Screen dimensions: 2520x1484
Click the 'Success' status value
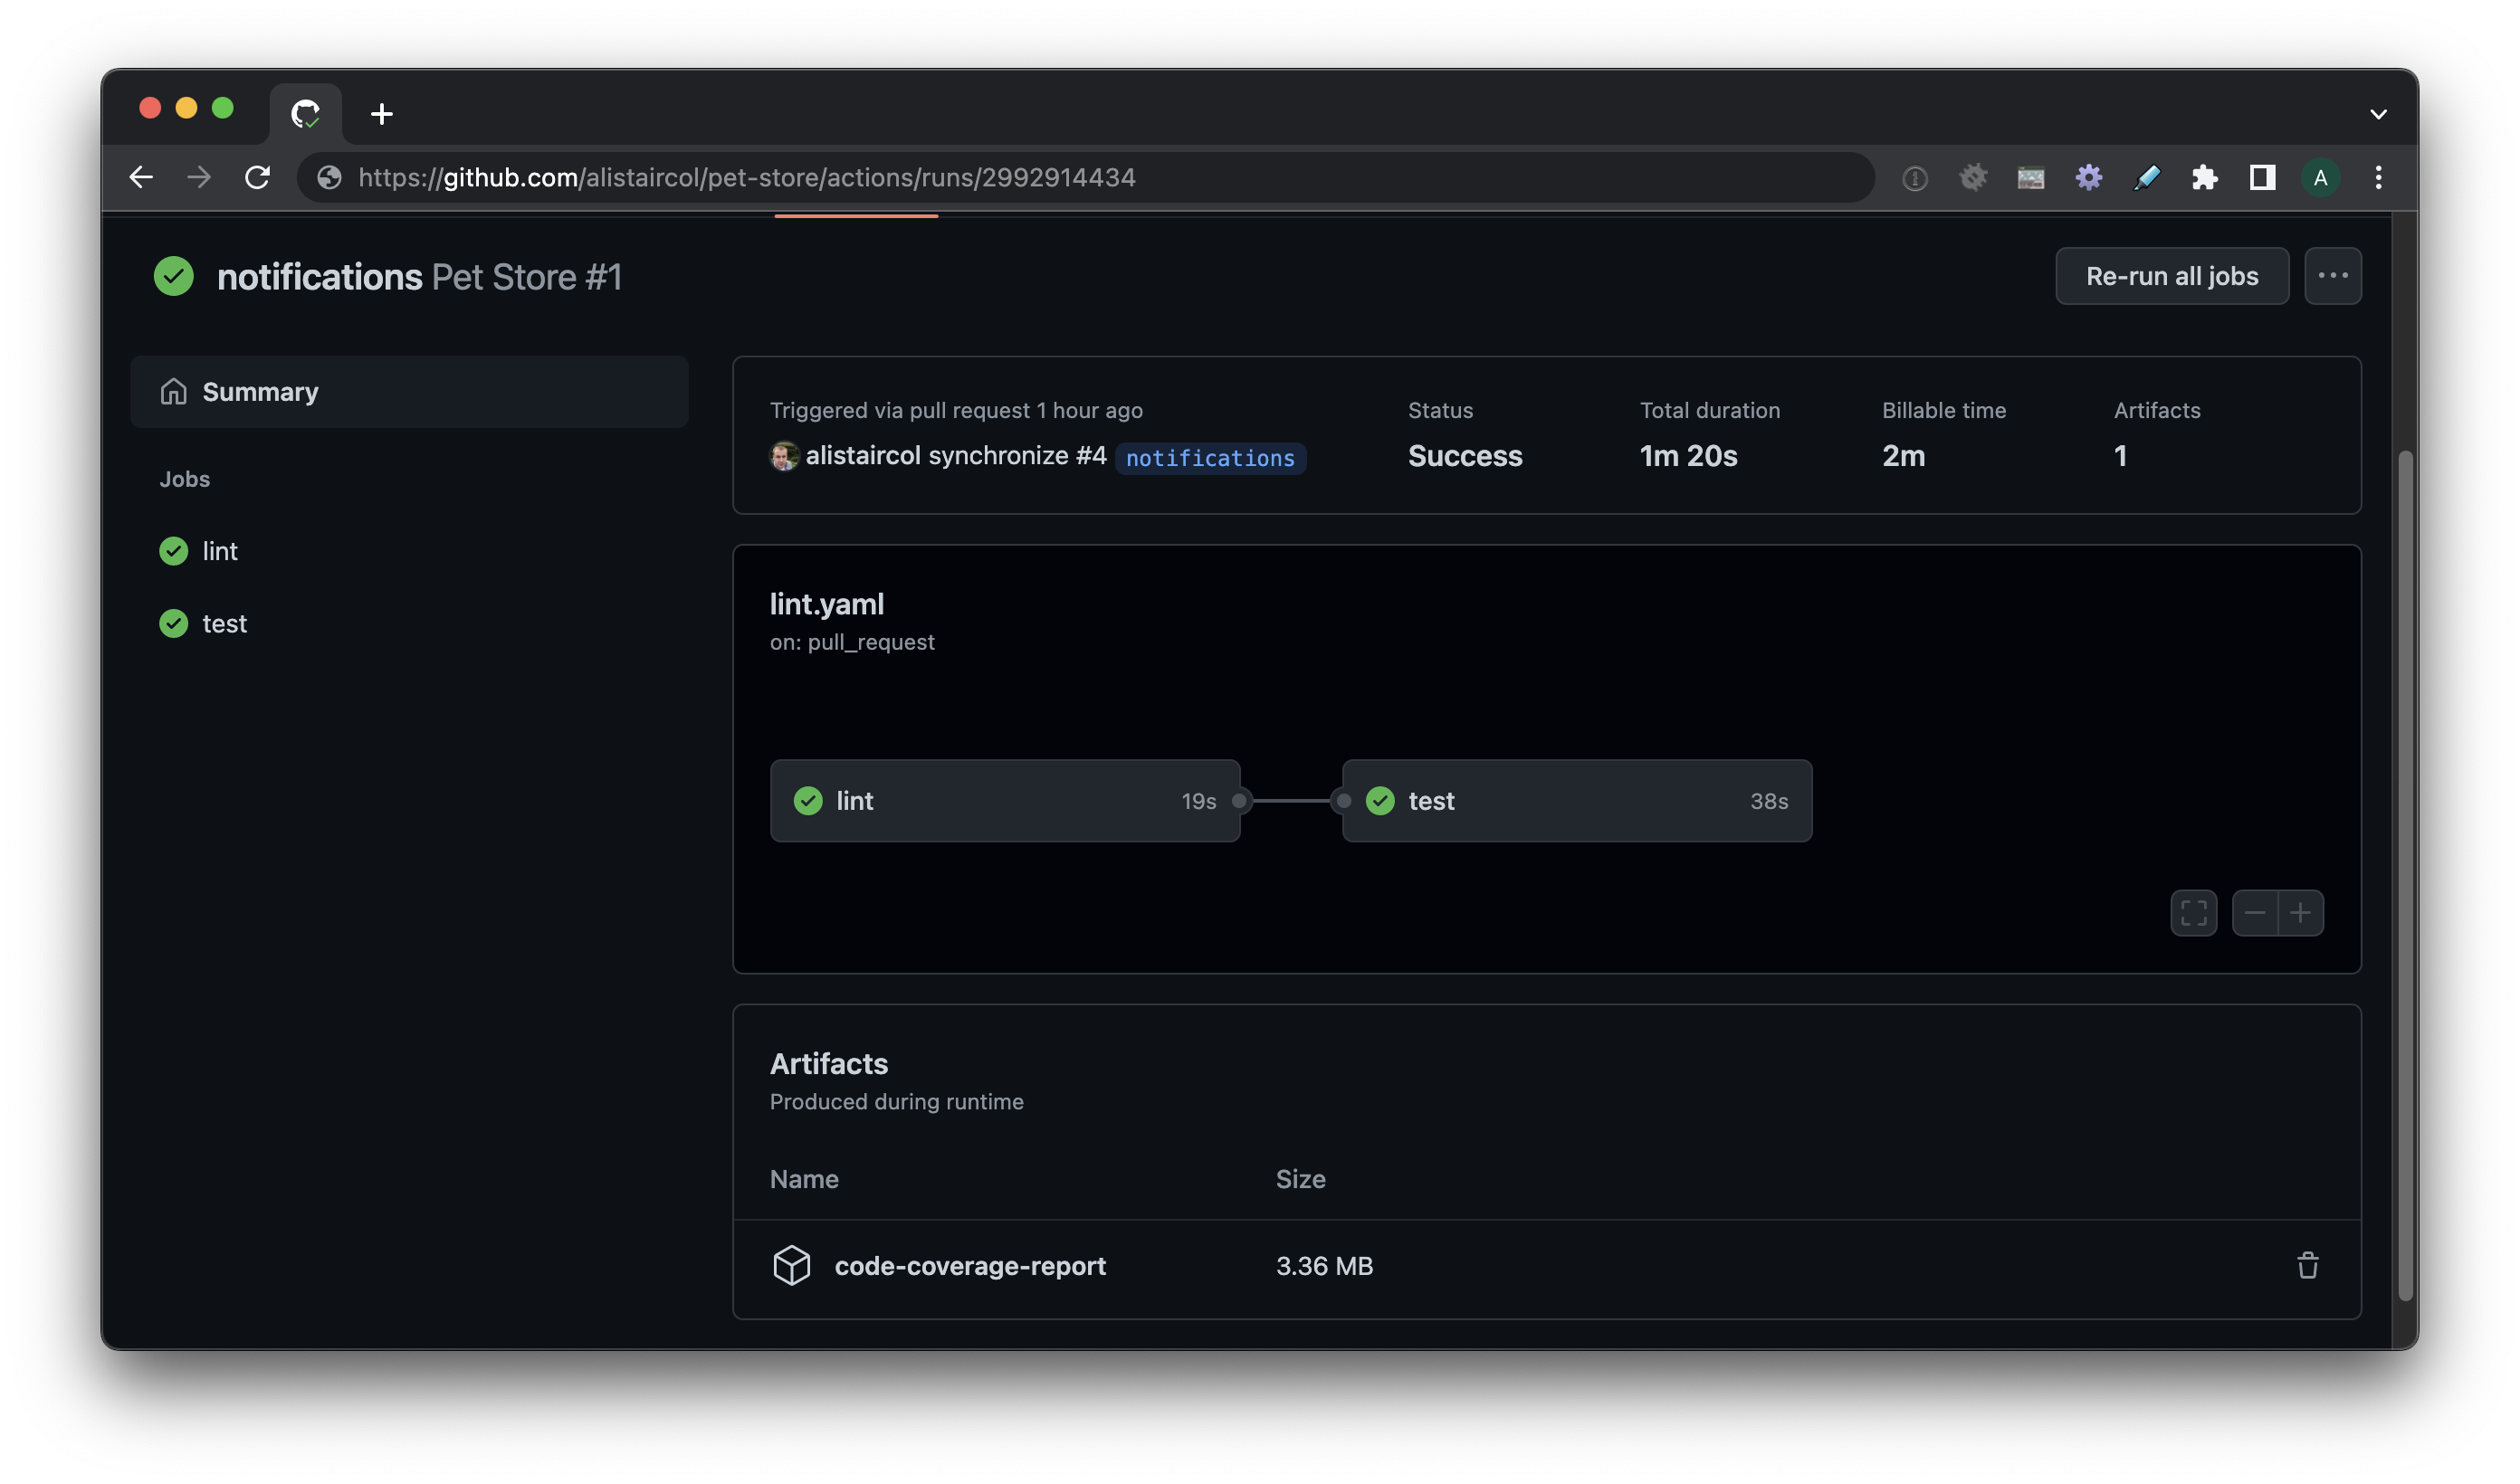tap(1465, 456)
